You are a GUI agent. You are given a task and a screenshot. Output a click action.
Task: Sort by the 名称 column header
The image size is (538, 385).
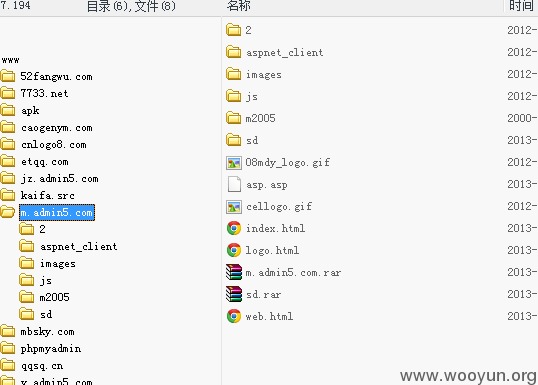pos(238,6)
